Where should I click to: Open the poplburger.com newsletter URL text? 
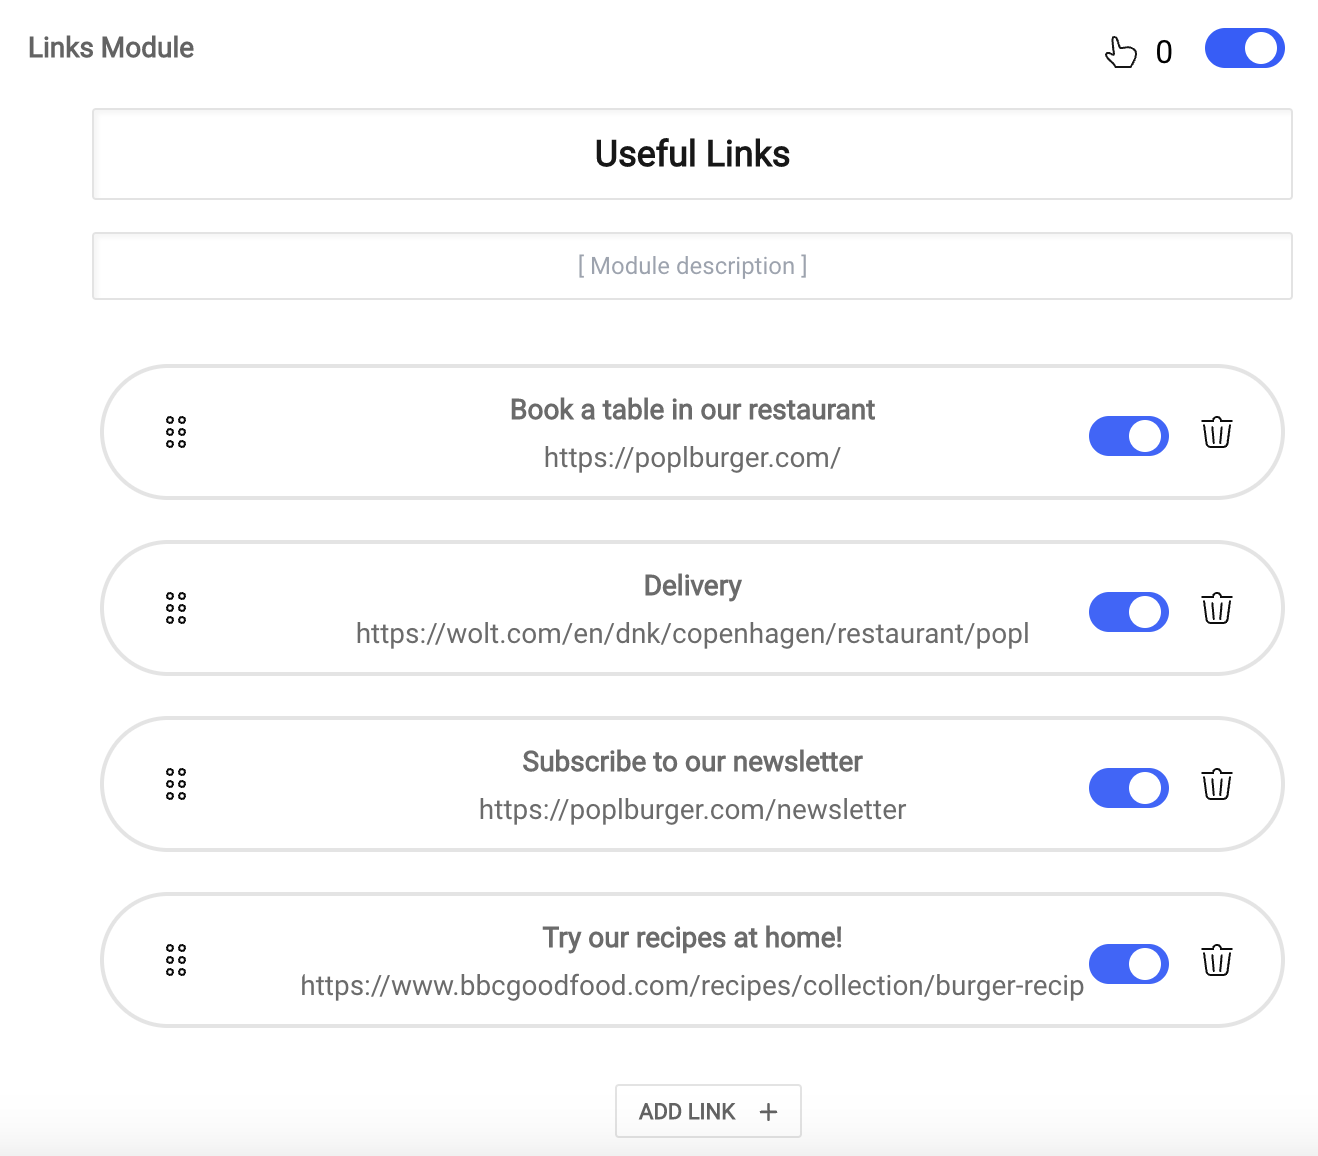[x=692, y=809]
